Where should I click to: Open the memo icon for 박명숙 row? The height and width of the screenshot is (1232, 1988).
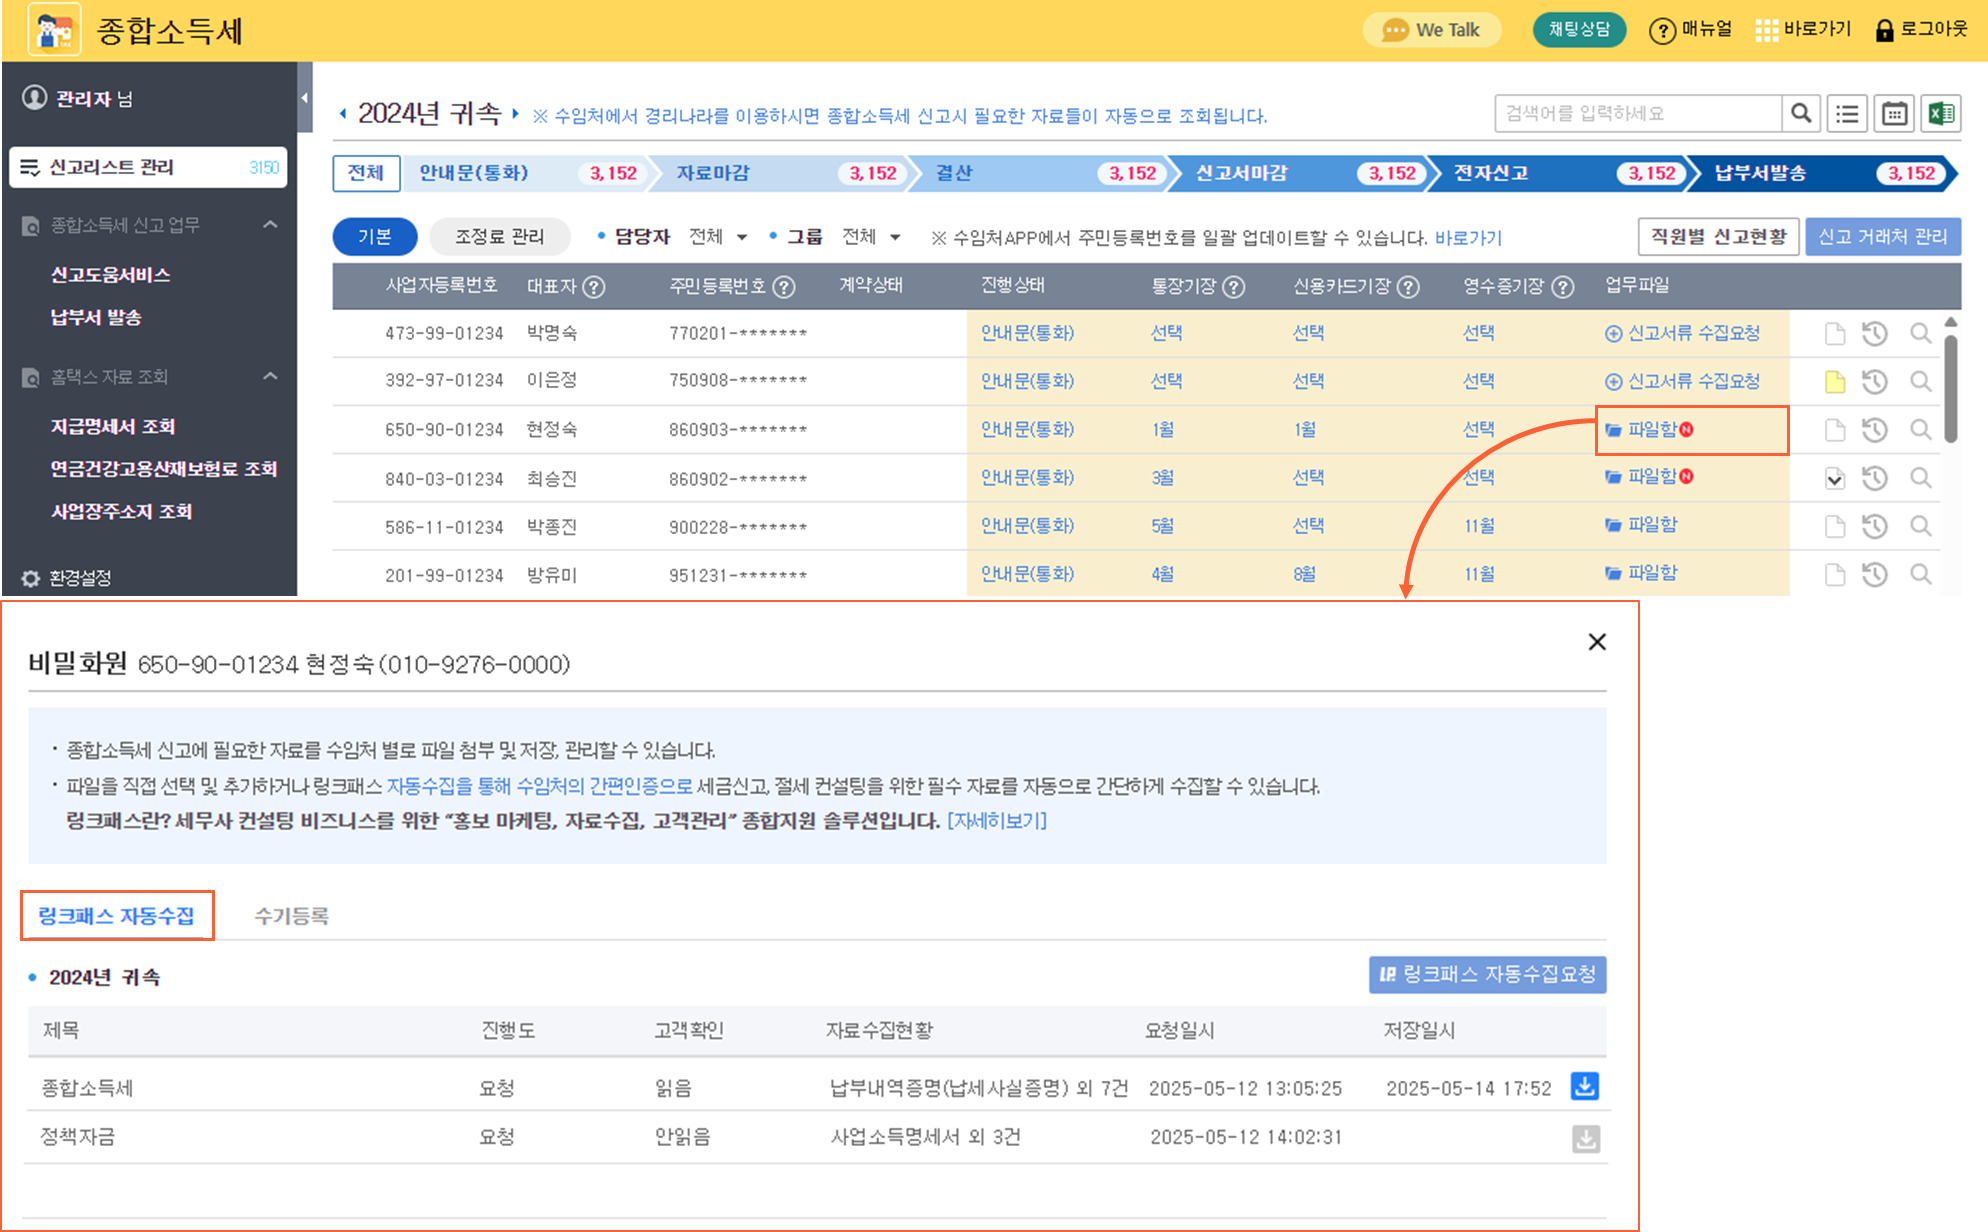click(x=1834, y=333)
